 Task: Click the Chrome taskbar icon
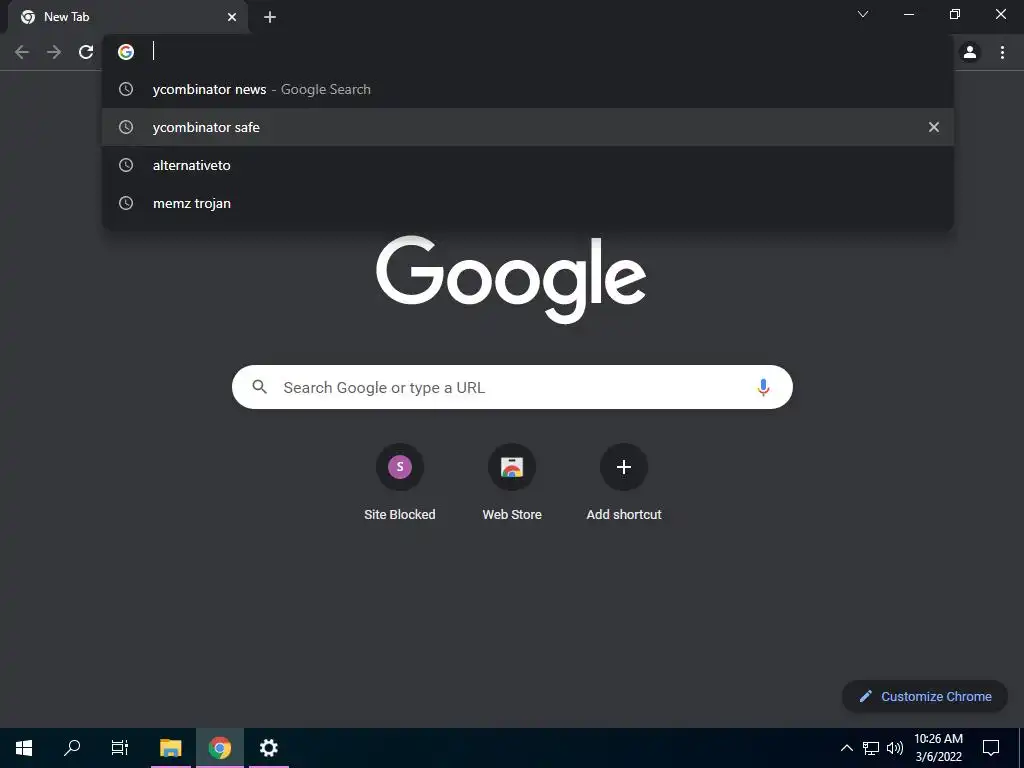click(x=219, y=748)
